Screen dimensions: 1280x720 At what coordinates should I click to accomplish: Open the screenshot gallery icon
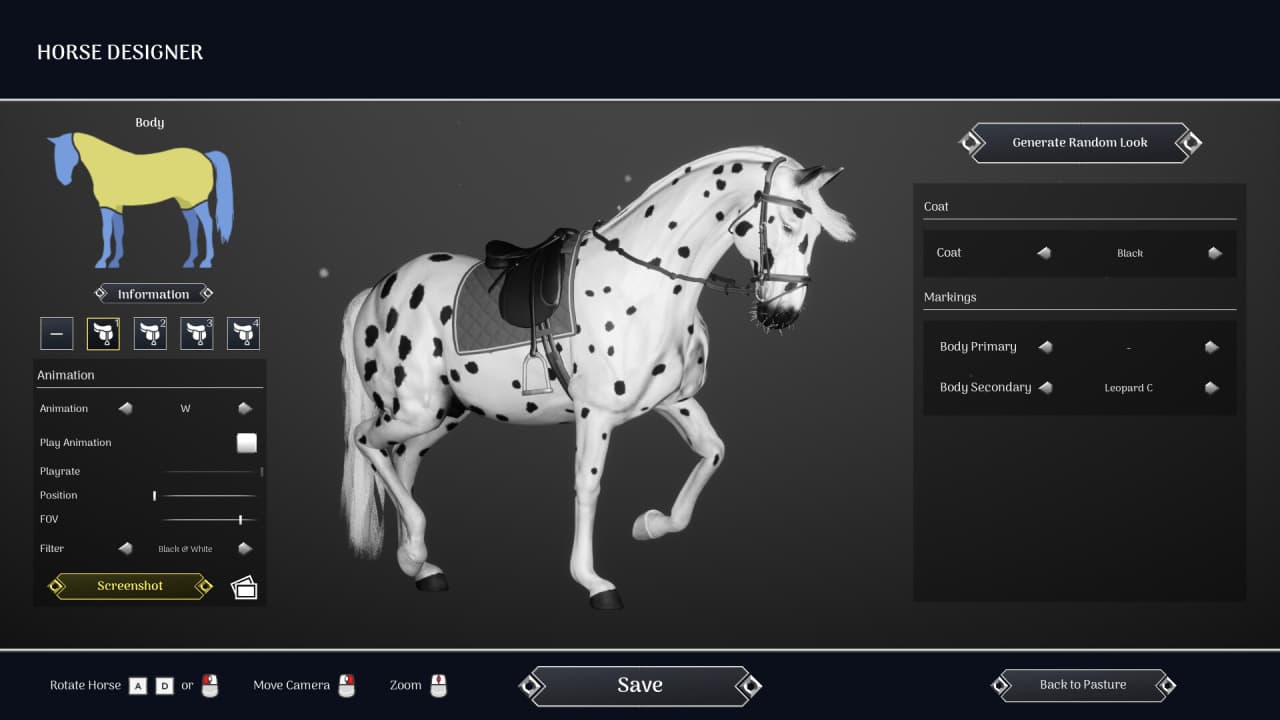point(244,587)
